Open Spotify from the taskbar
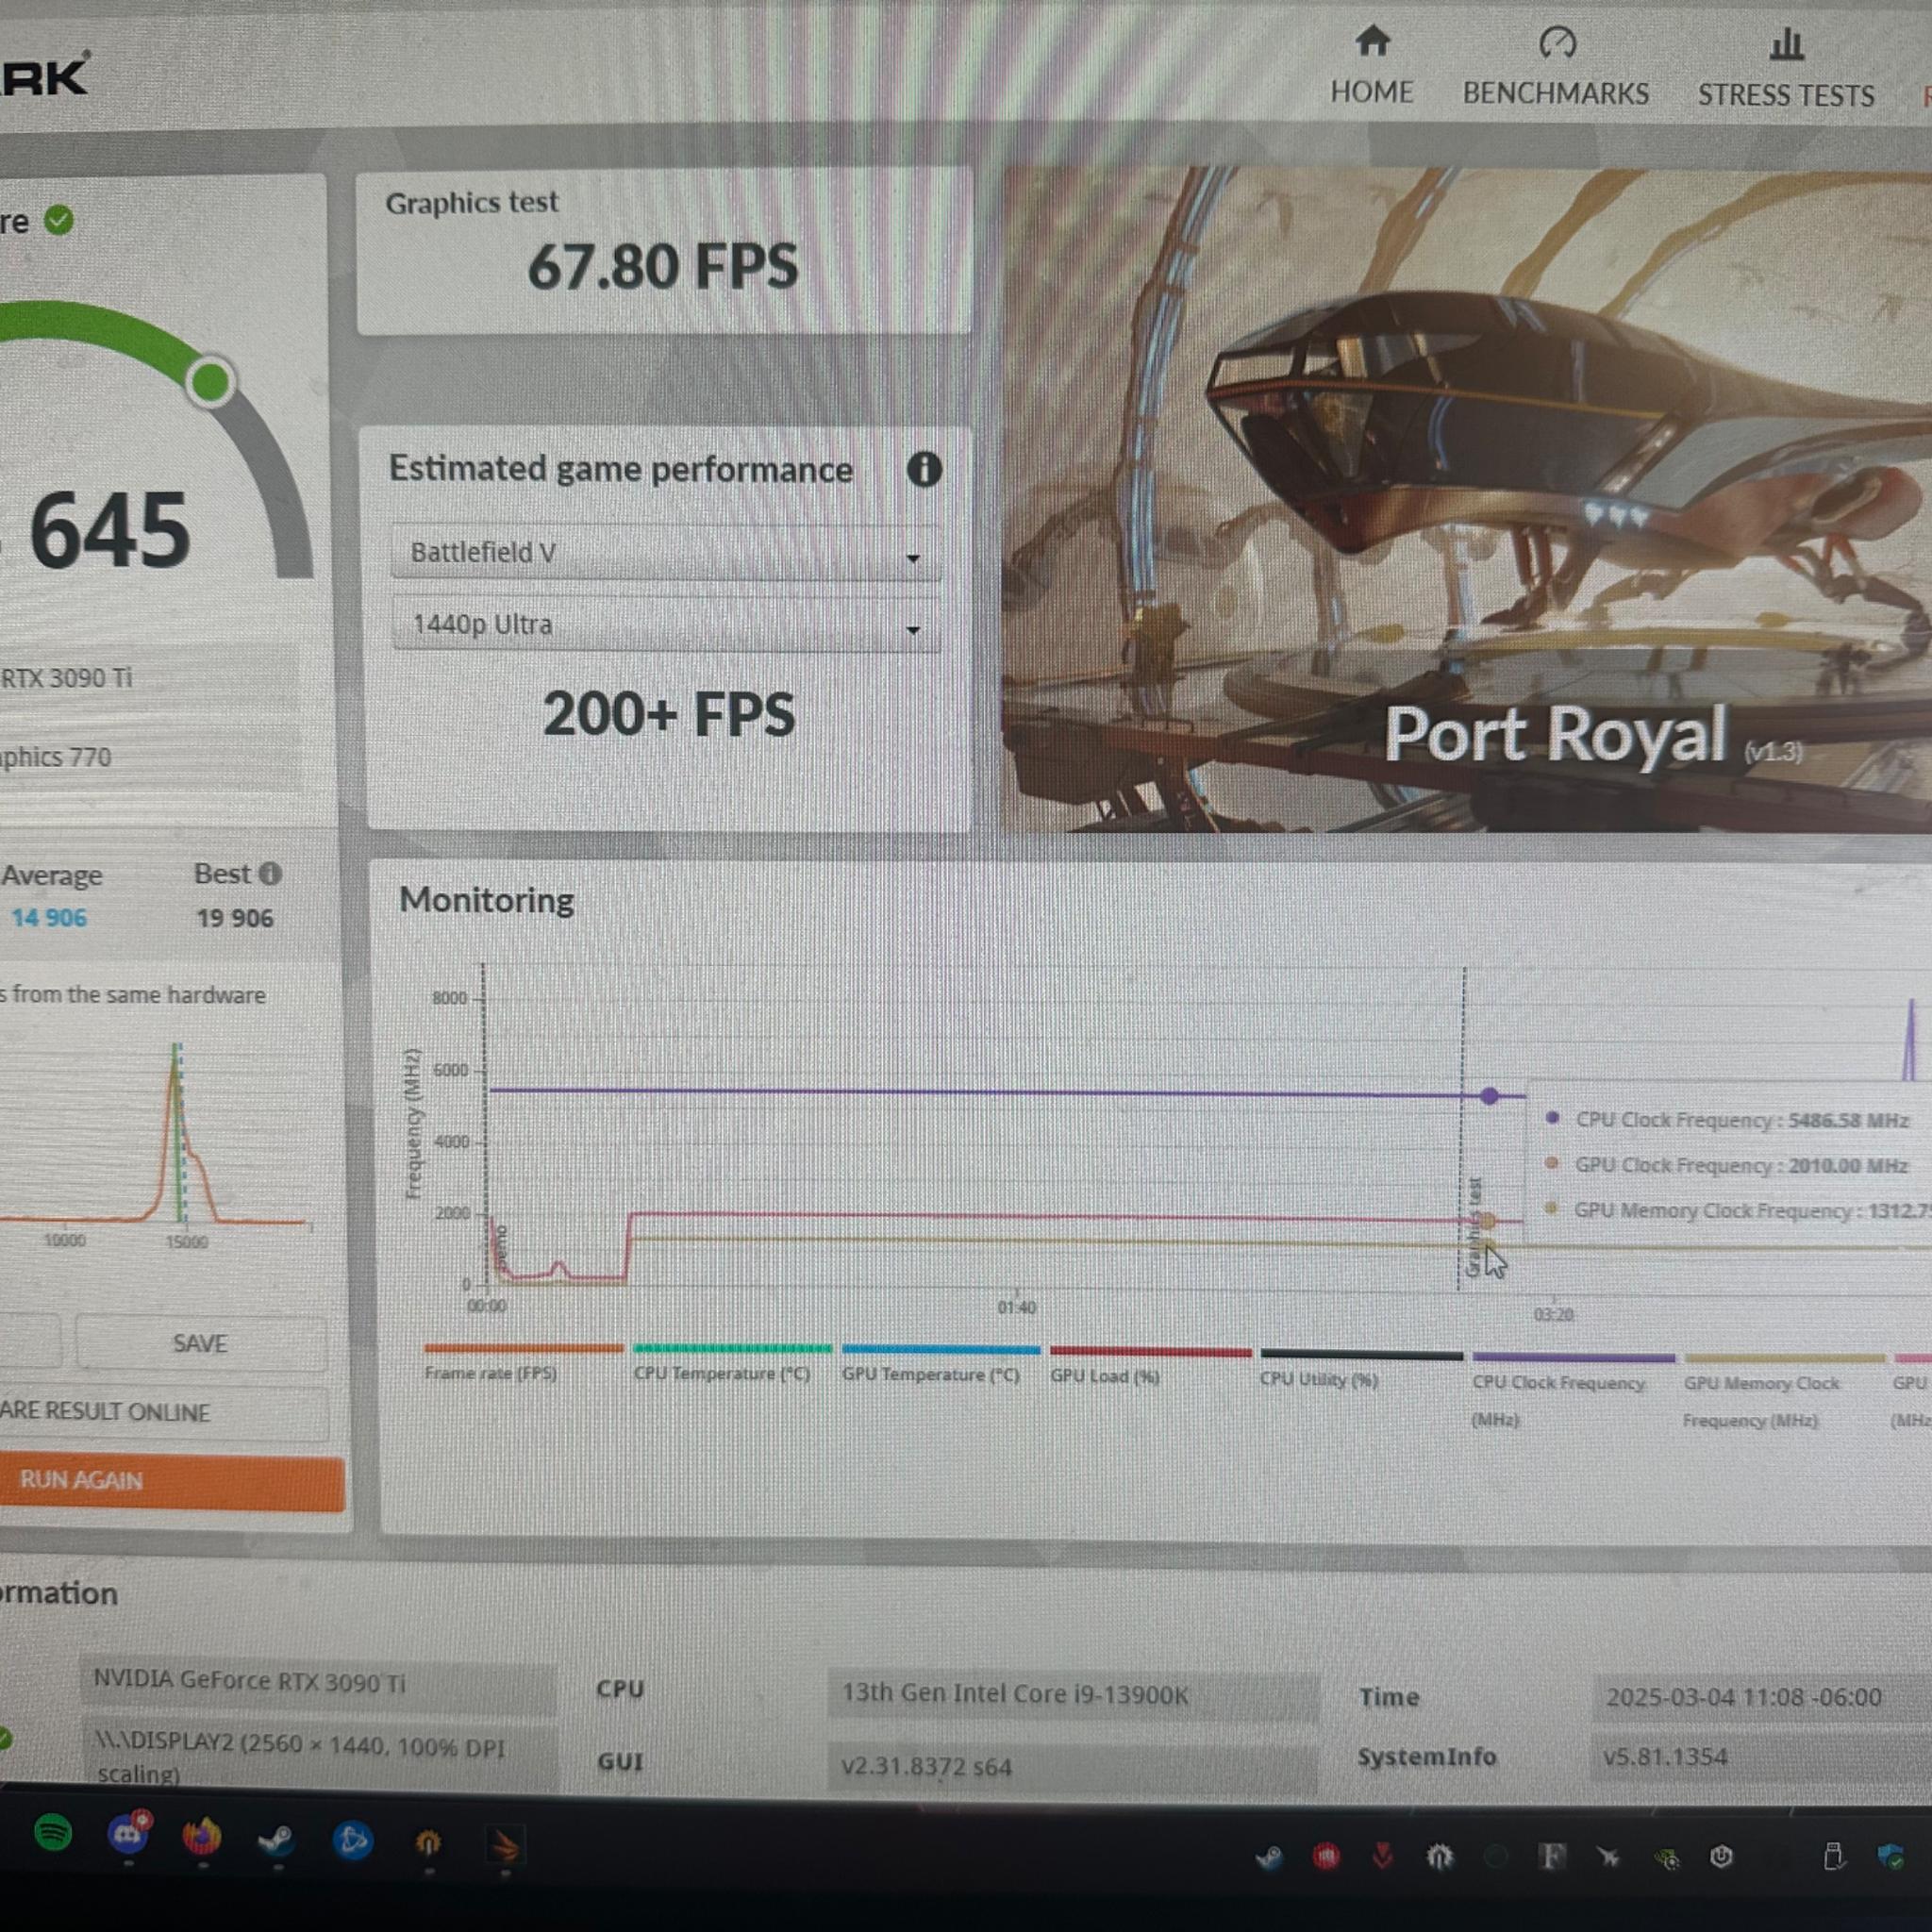1932x1932 pixels. (x=53, y=1832)
